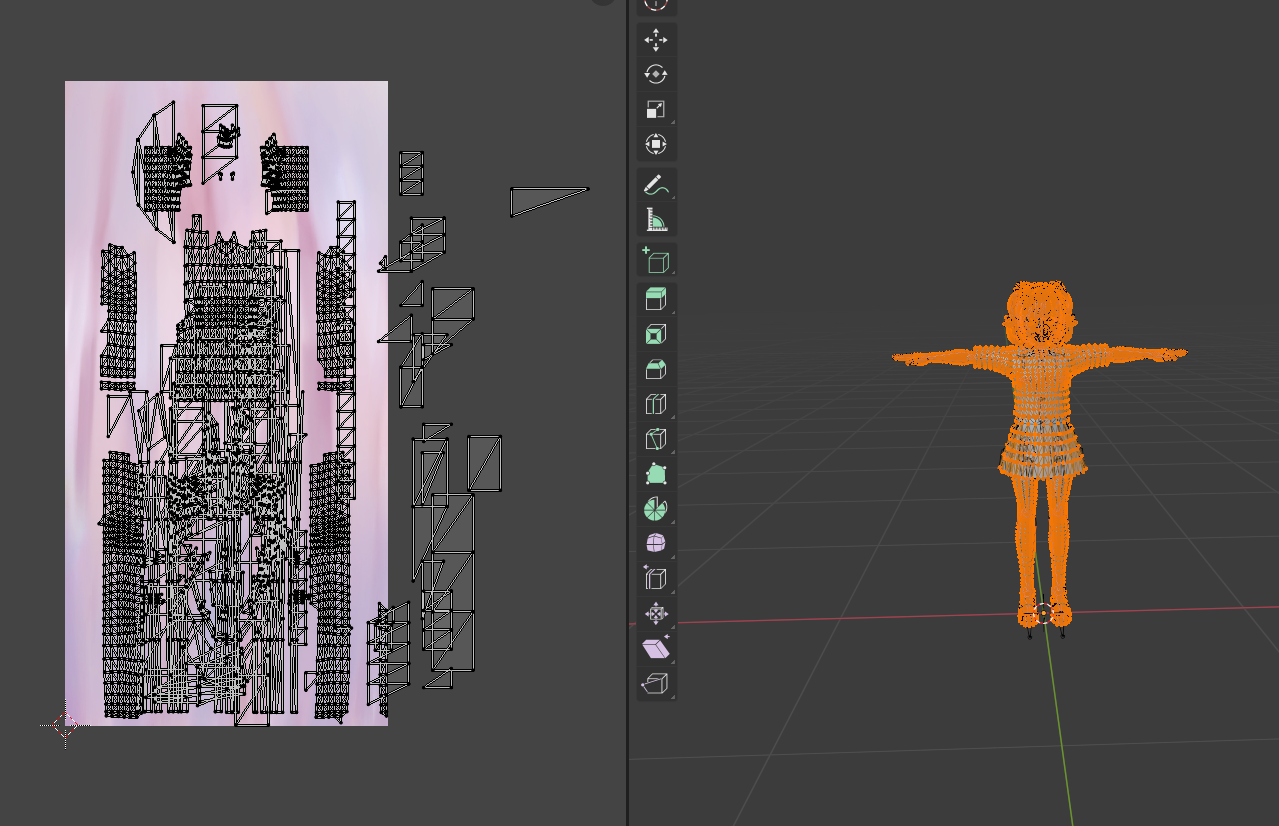Select the Measure ruler tool
Viewport: 1279px width, 826px height.
[x=656, y=220]
